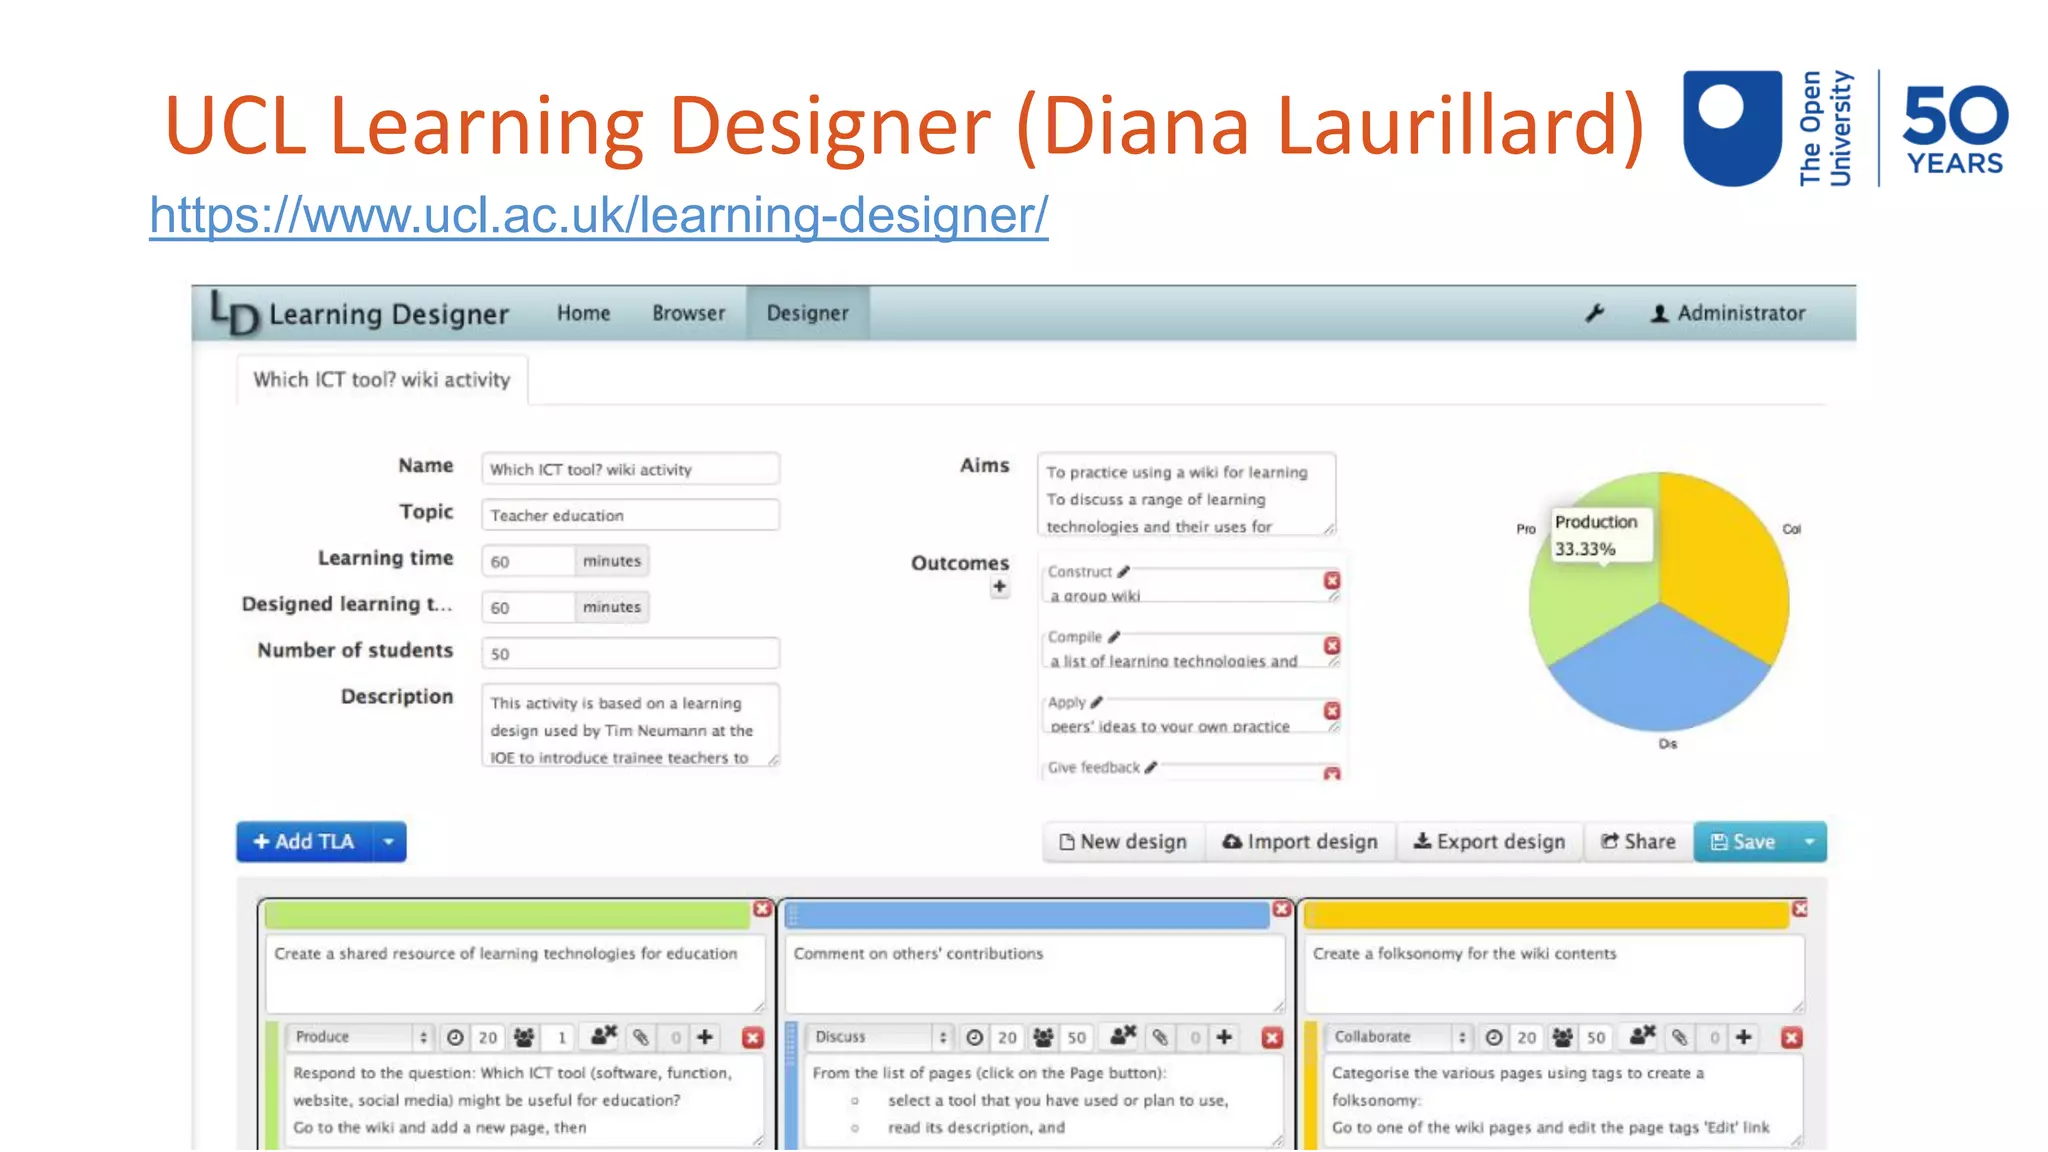Toggle teacher-present icon in Produce row
Viewport: 2048px width, 1152px height.
(x=604, y=1036)
